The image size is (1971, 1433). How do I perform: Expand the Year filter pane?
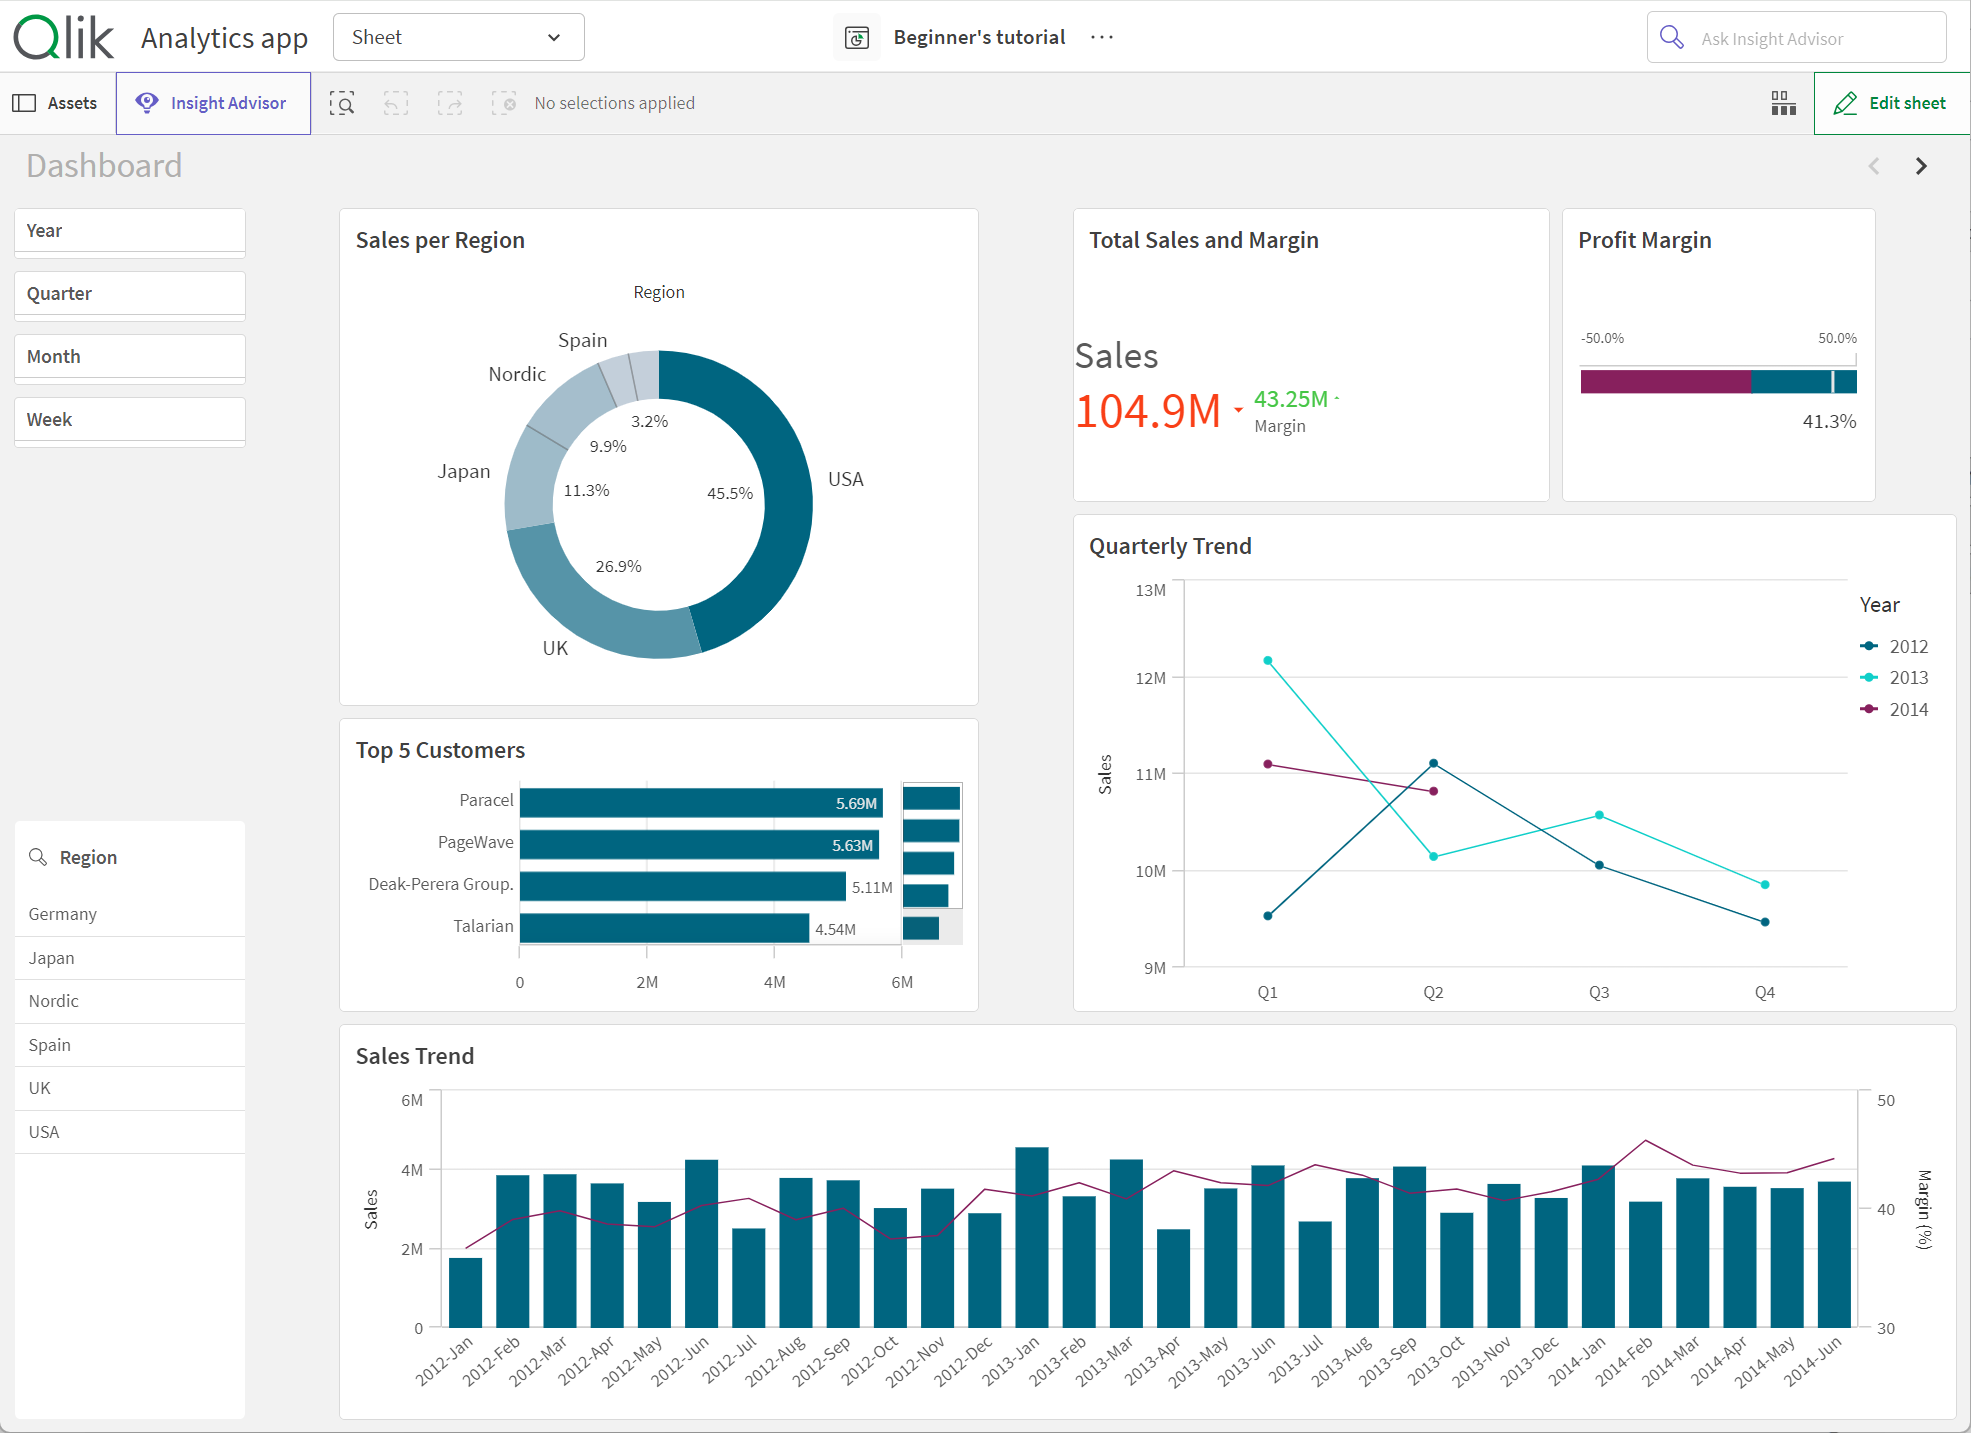(130, 231)
